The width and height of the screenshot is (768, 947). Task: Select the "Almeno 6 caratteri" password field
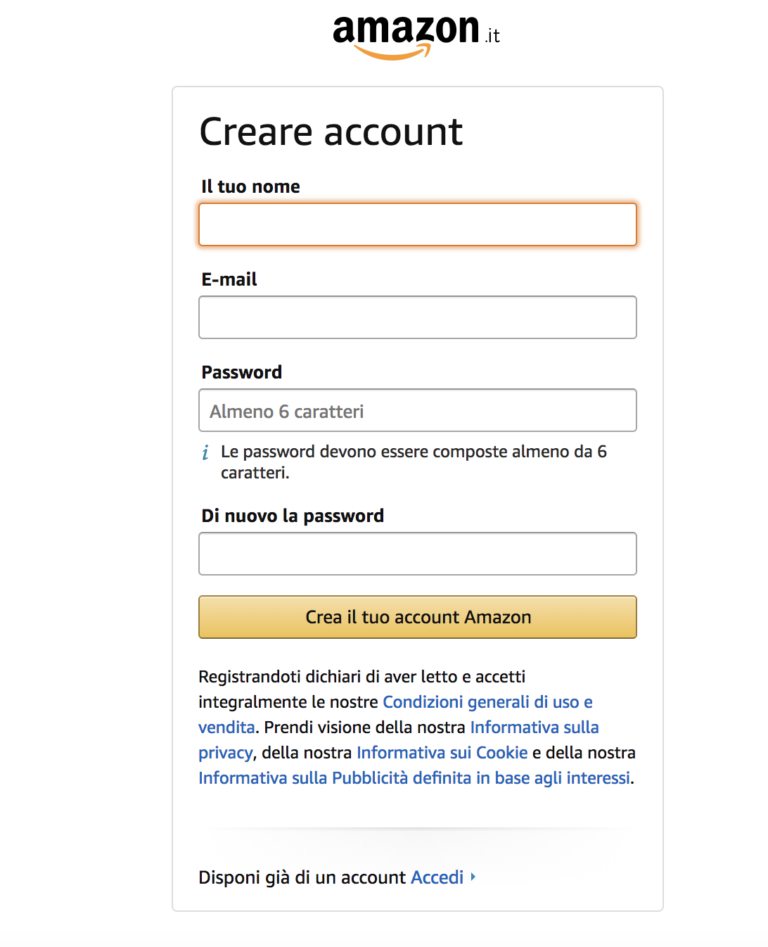pyautogui.click(x=417, y=410)
